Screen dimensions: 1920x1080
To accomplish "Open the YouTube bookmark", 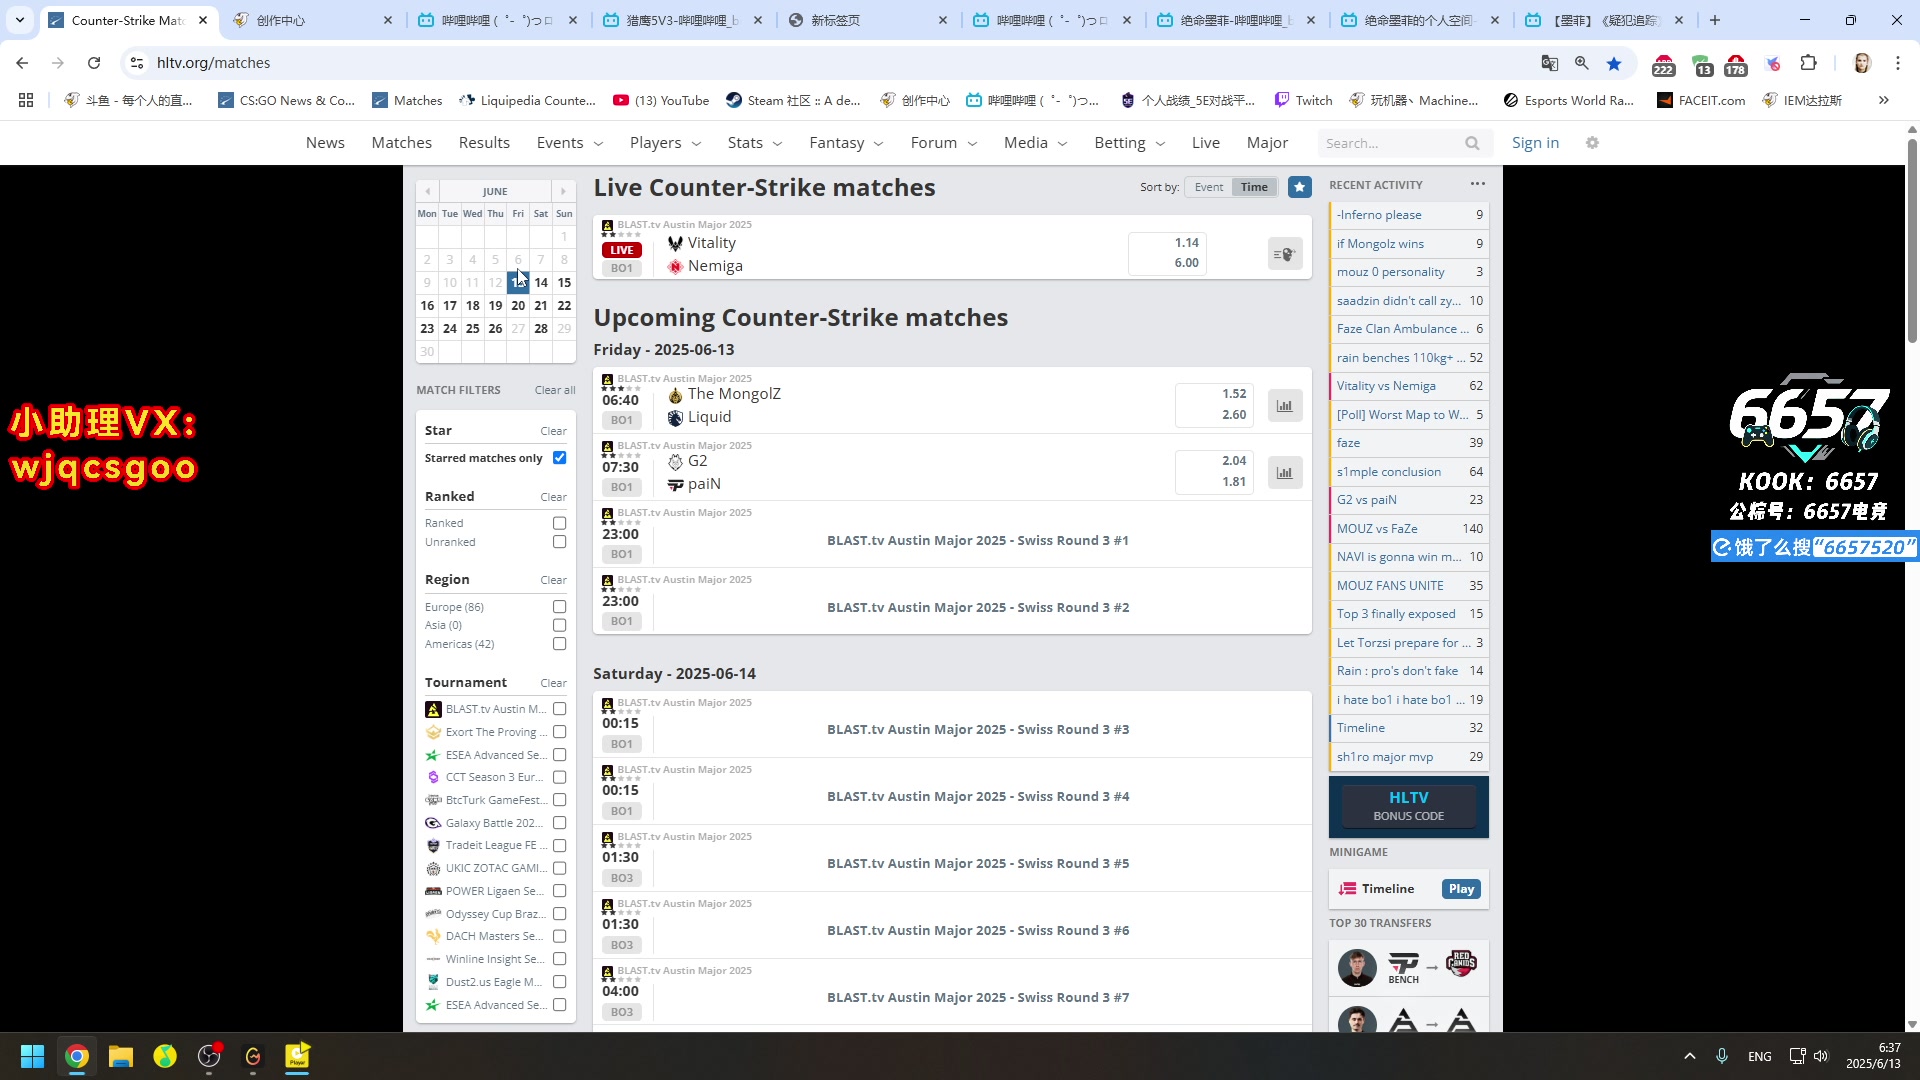I will [x=661, y=100].
